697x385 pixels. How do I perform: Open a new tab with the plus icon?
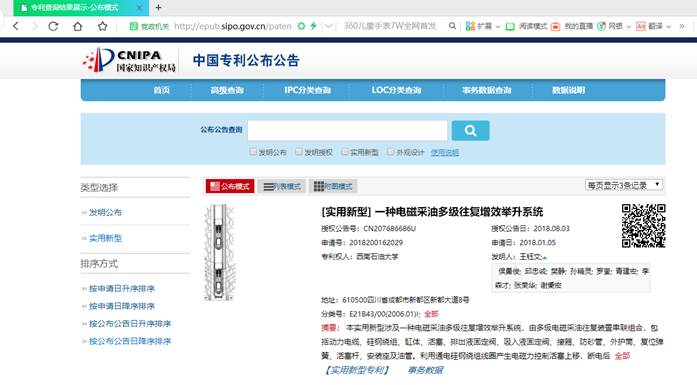(158, 8)
